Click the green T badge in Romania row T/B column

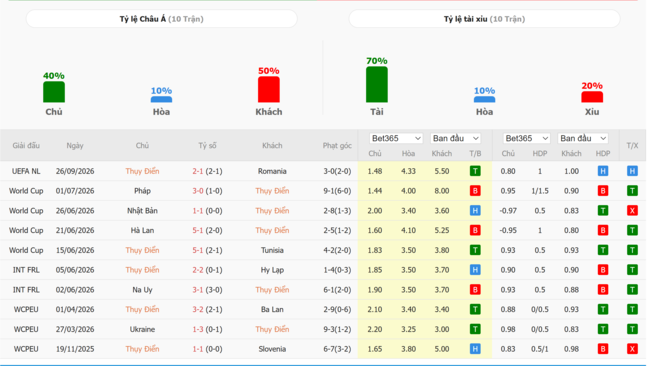475,171
